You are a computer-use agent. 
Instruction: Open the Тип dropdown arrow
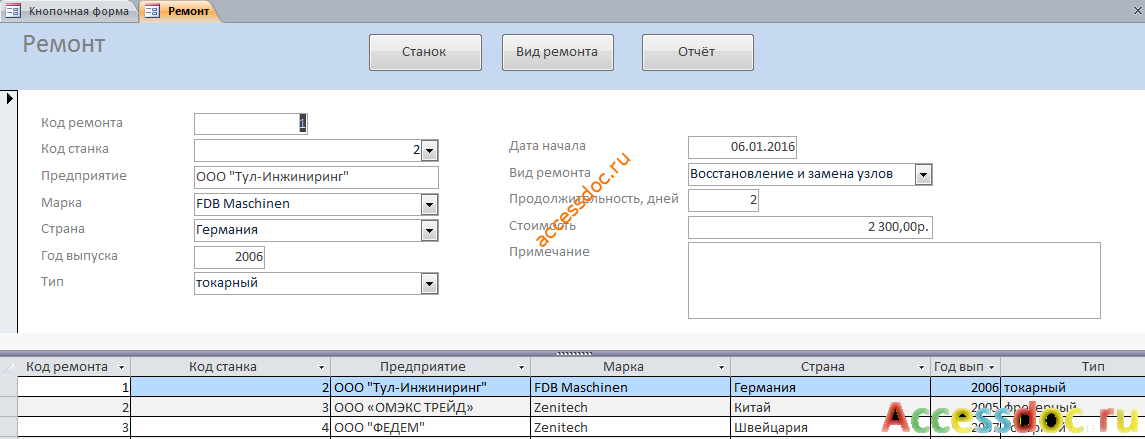point(430,284)
